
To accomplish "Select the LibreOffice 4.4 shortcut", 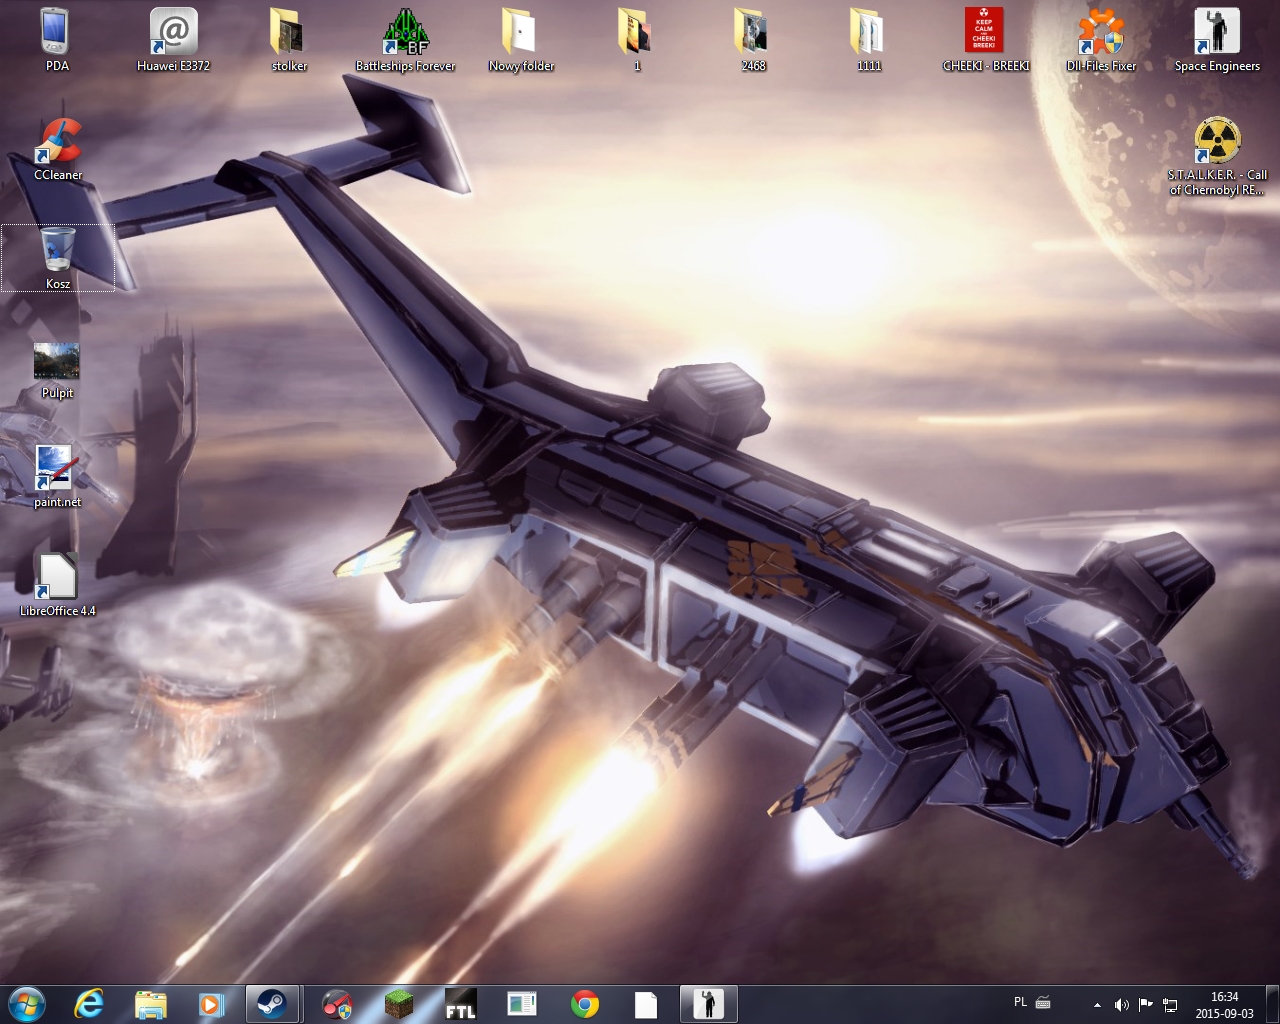I will 57,585.
